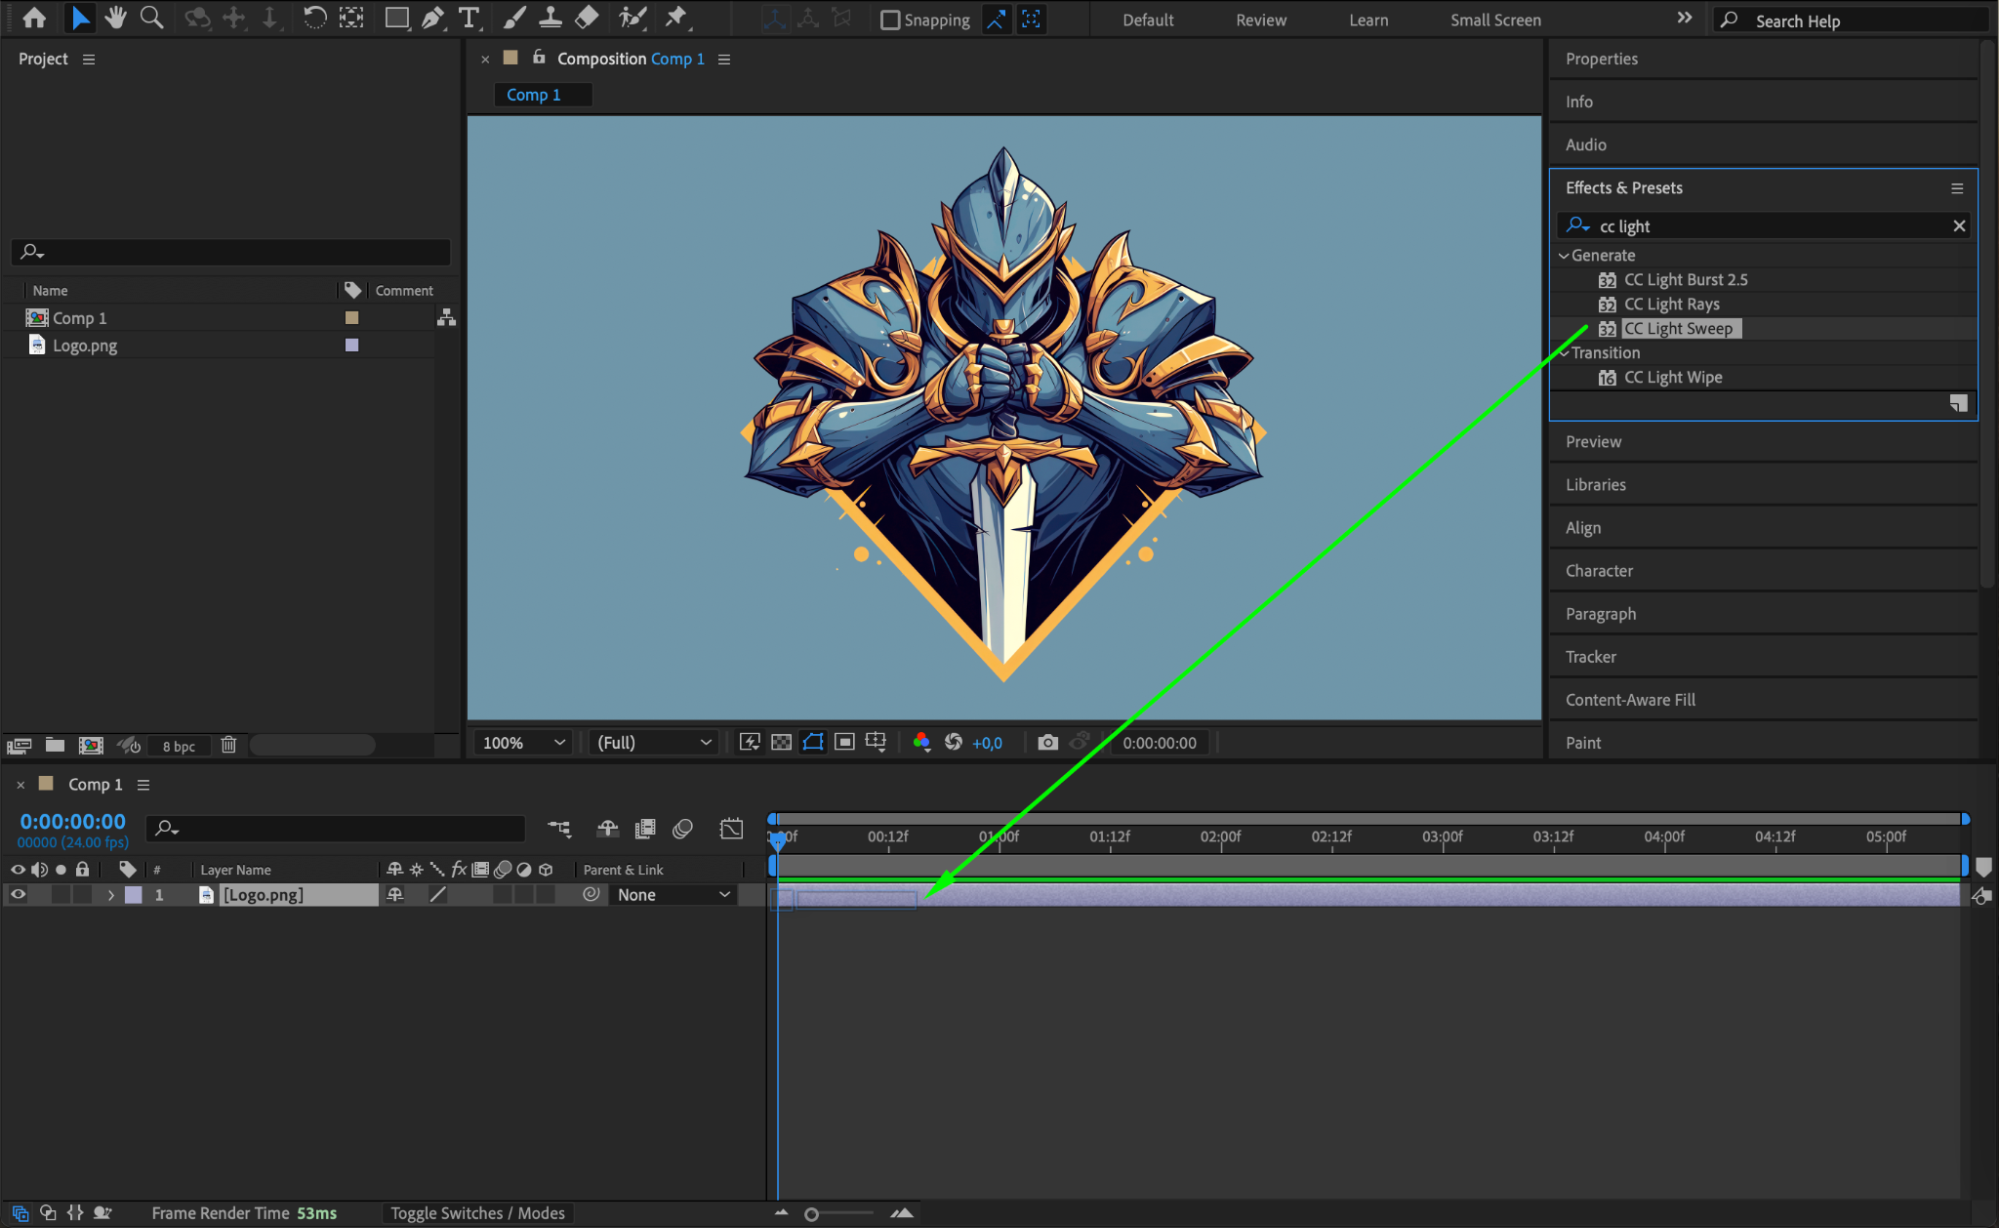Select the Hand tool in the toolbar
The image size is (1999, 1228).
coord(116,18)
